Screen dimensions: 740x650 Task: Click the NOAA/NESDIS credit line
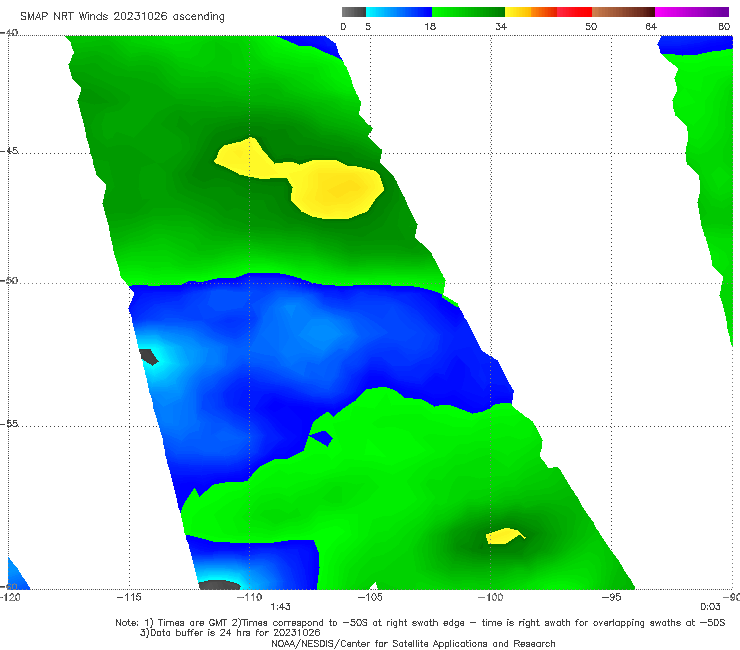click(413, 643)
